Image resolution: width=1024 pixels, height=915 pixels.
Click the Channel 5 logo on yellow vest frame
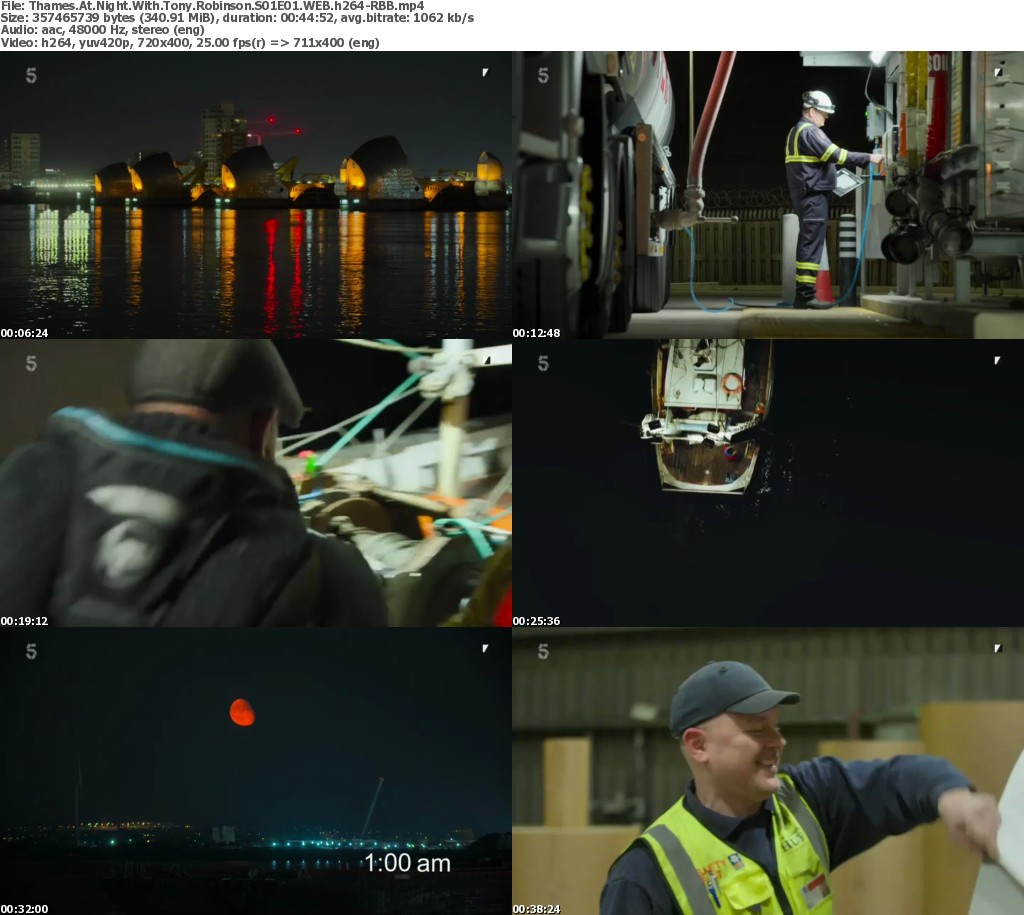coord(543,651)
